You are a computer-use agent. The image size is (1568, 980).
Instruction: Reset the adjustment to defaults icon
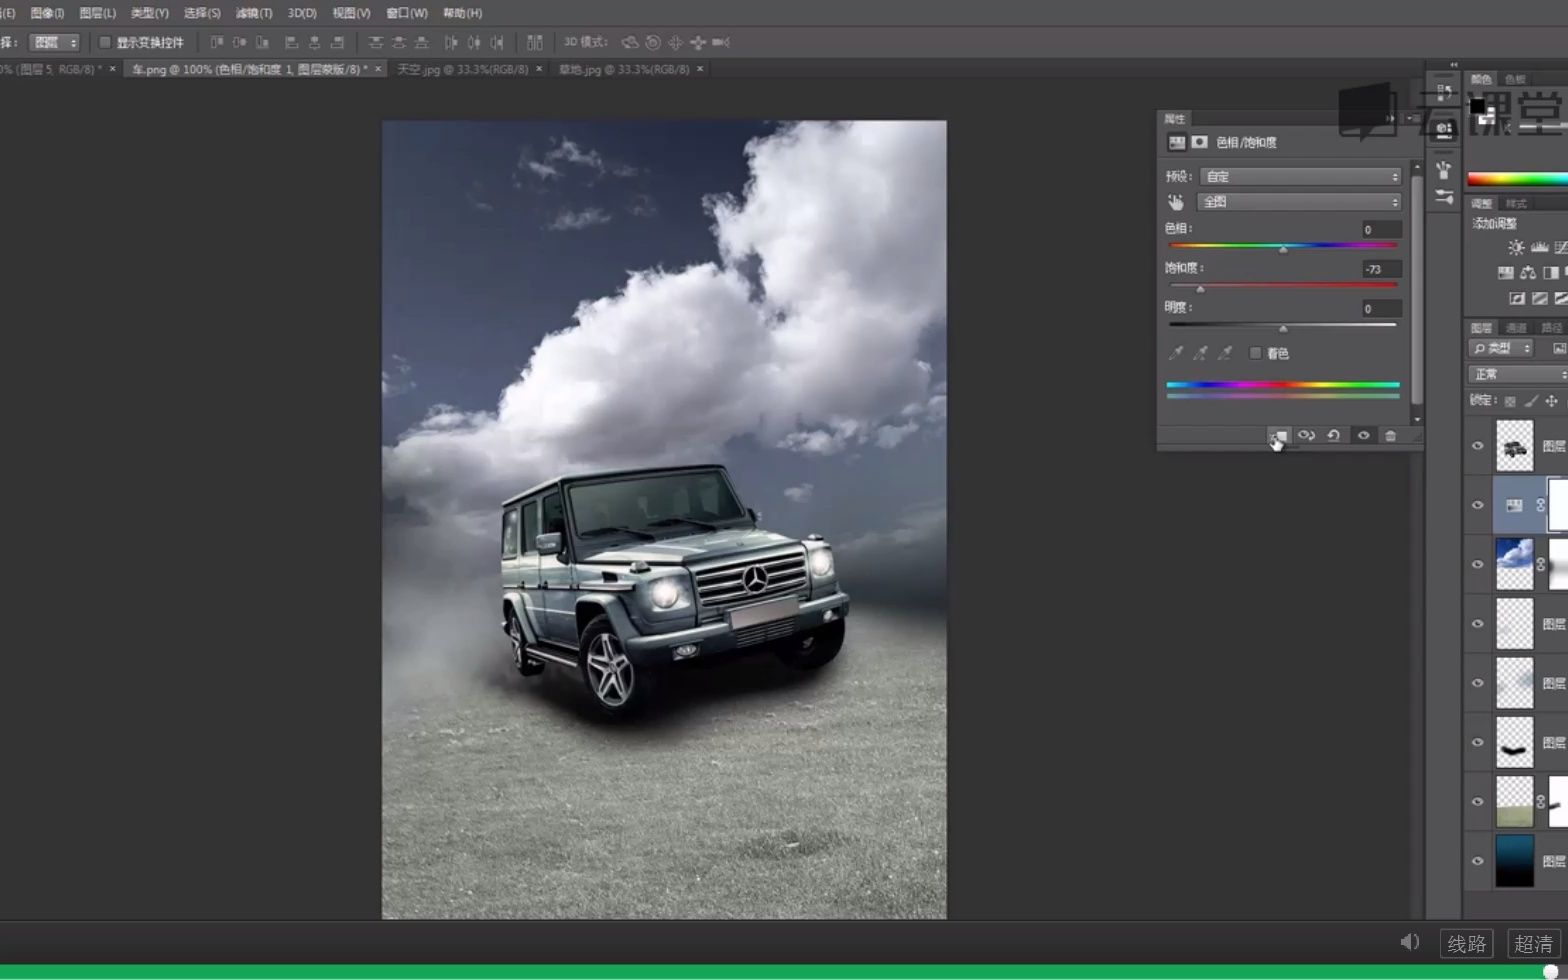[x=1333, y=435]
